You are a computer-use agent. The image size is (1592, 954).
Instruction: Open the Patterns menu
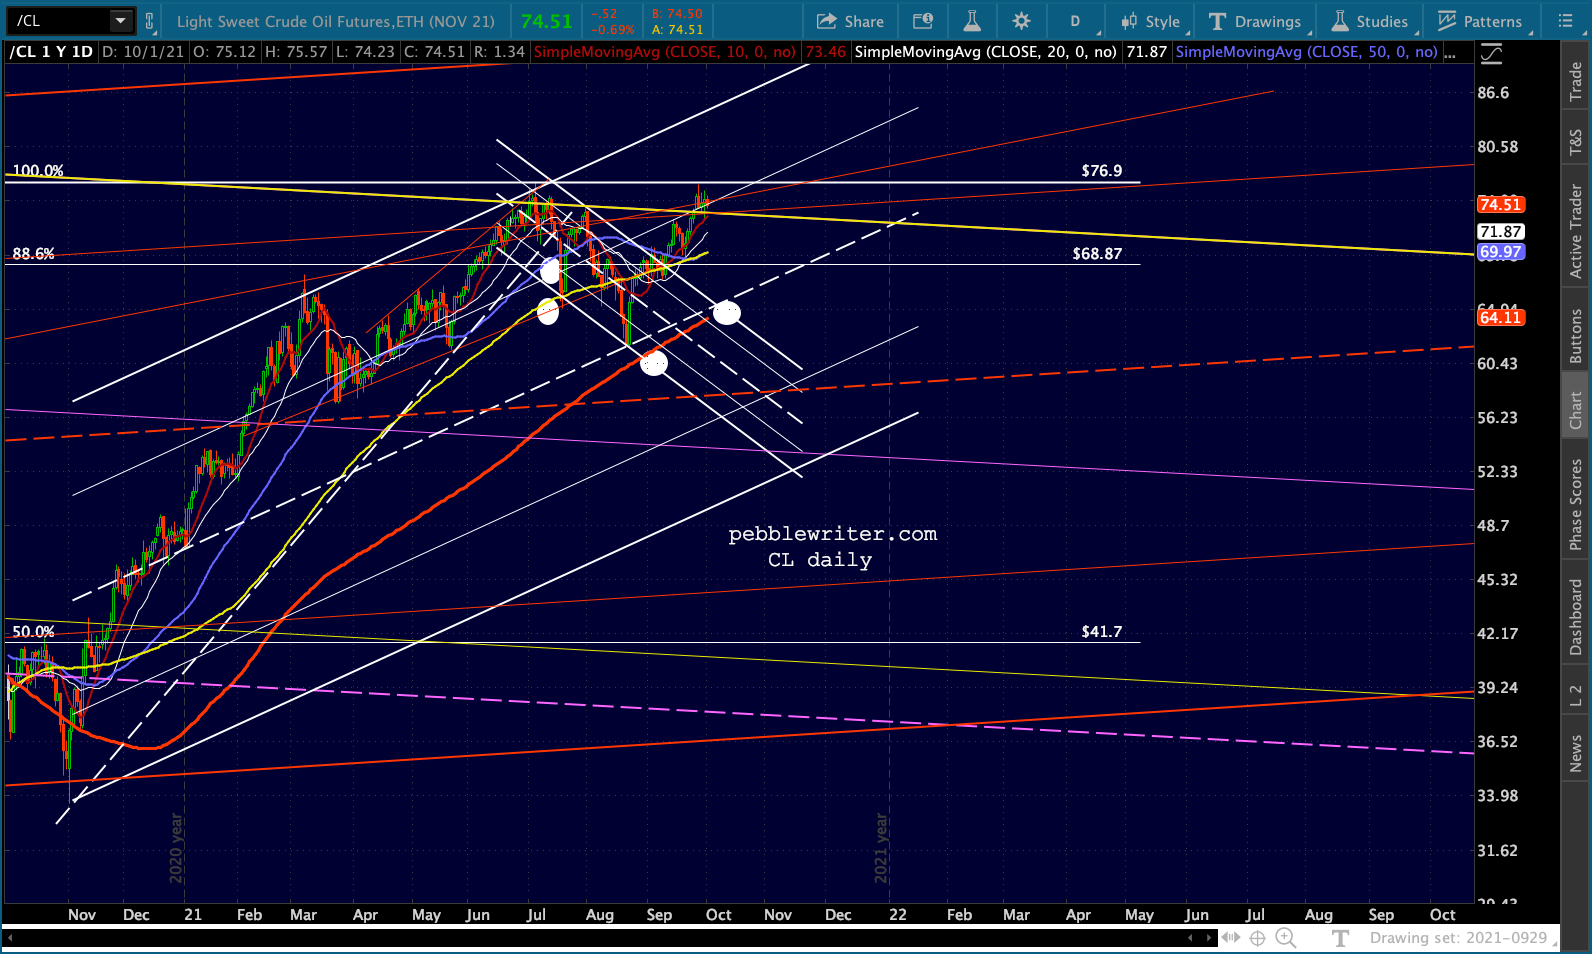1480,21
